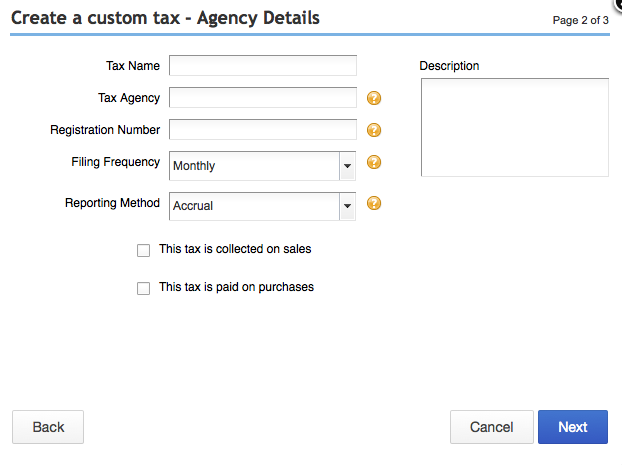Expand the Filing Frequency dropdown arrow
Image resolution: width=622 pixels, height=465 pixels.
pyautogui.click(x=347, y=166)
